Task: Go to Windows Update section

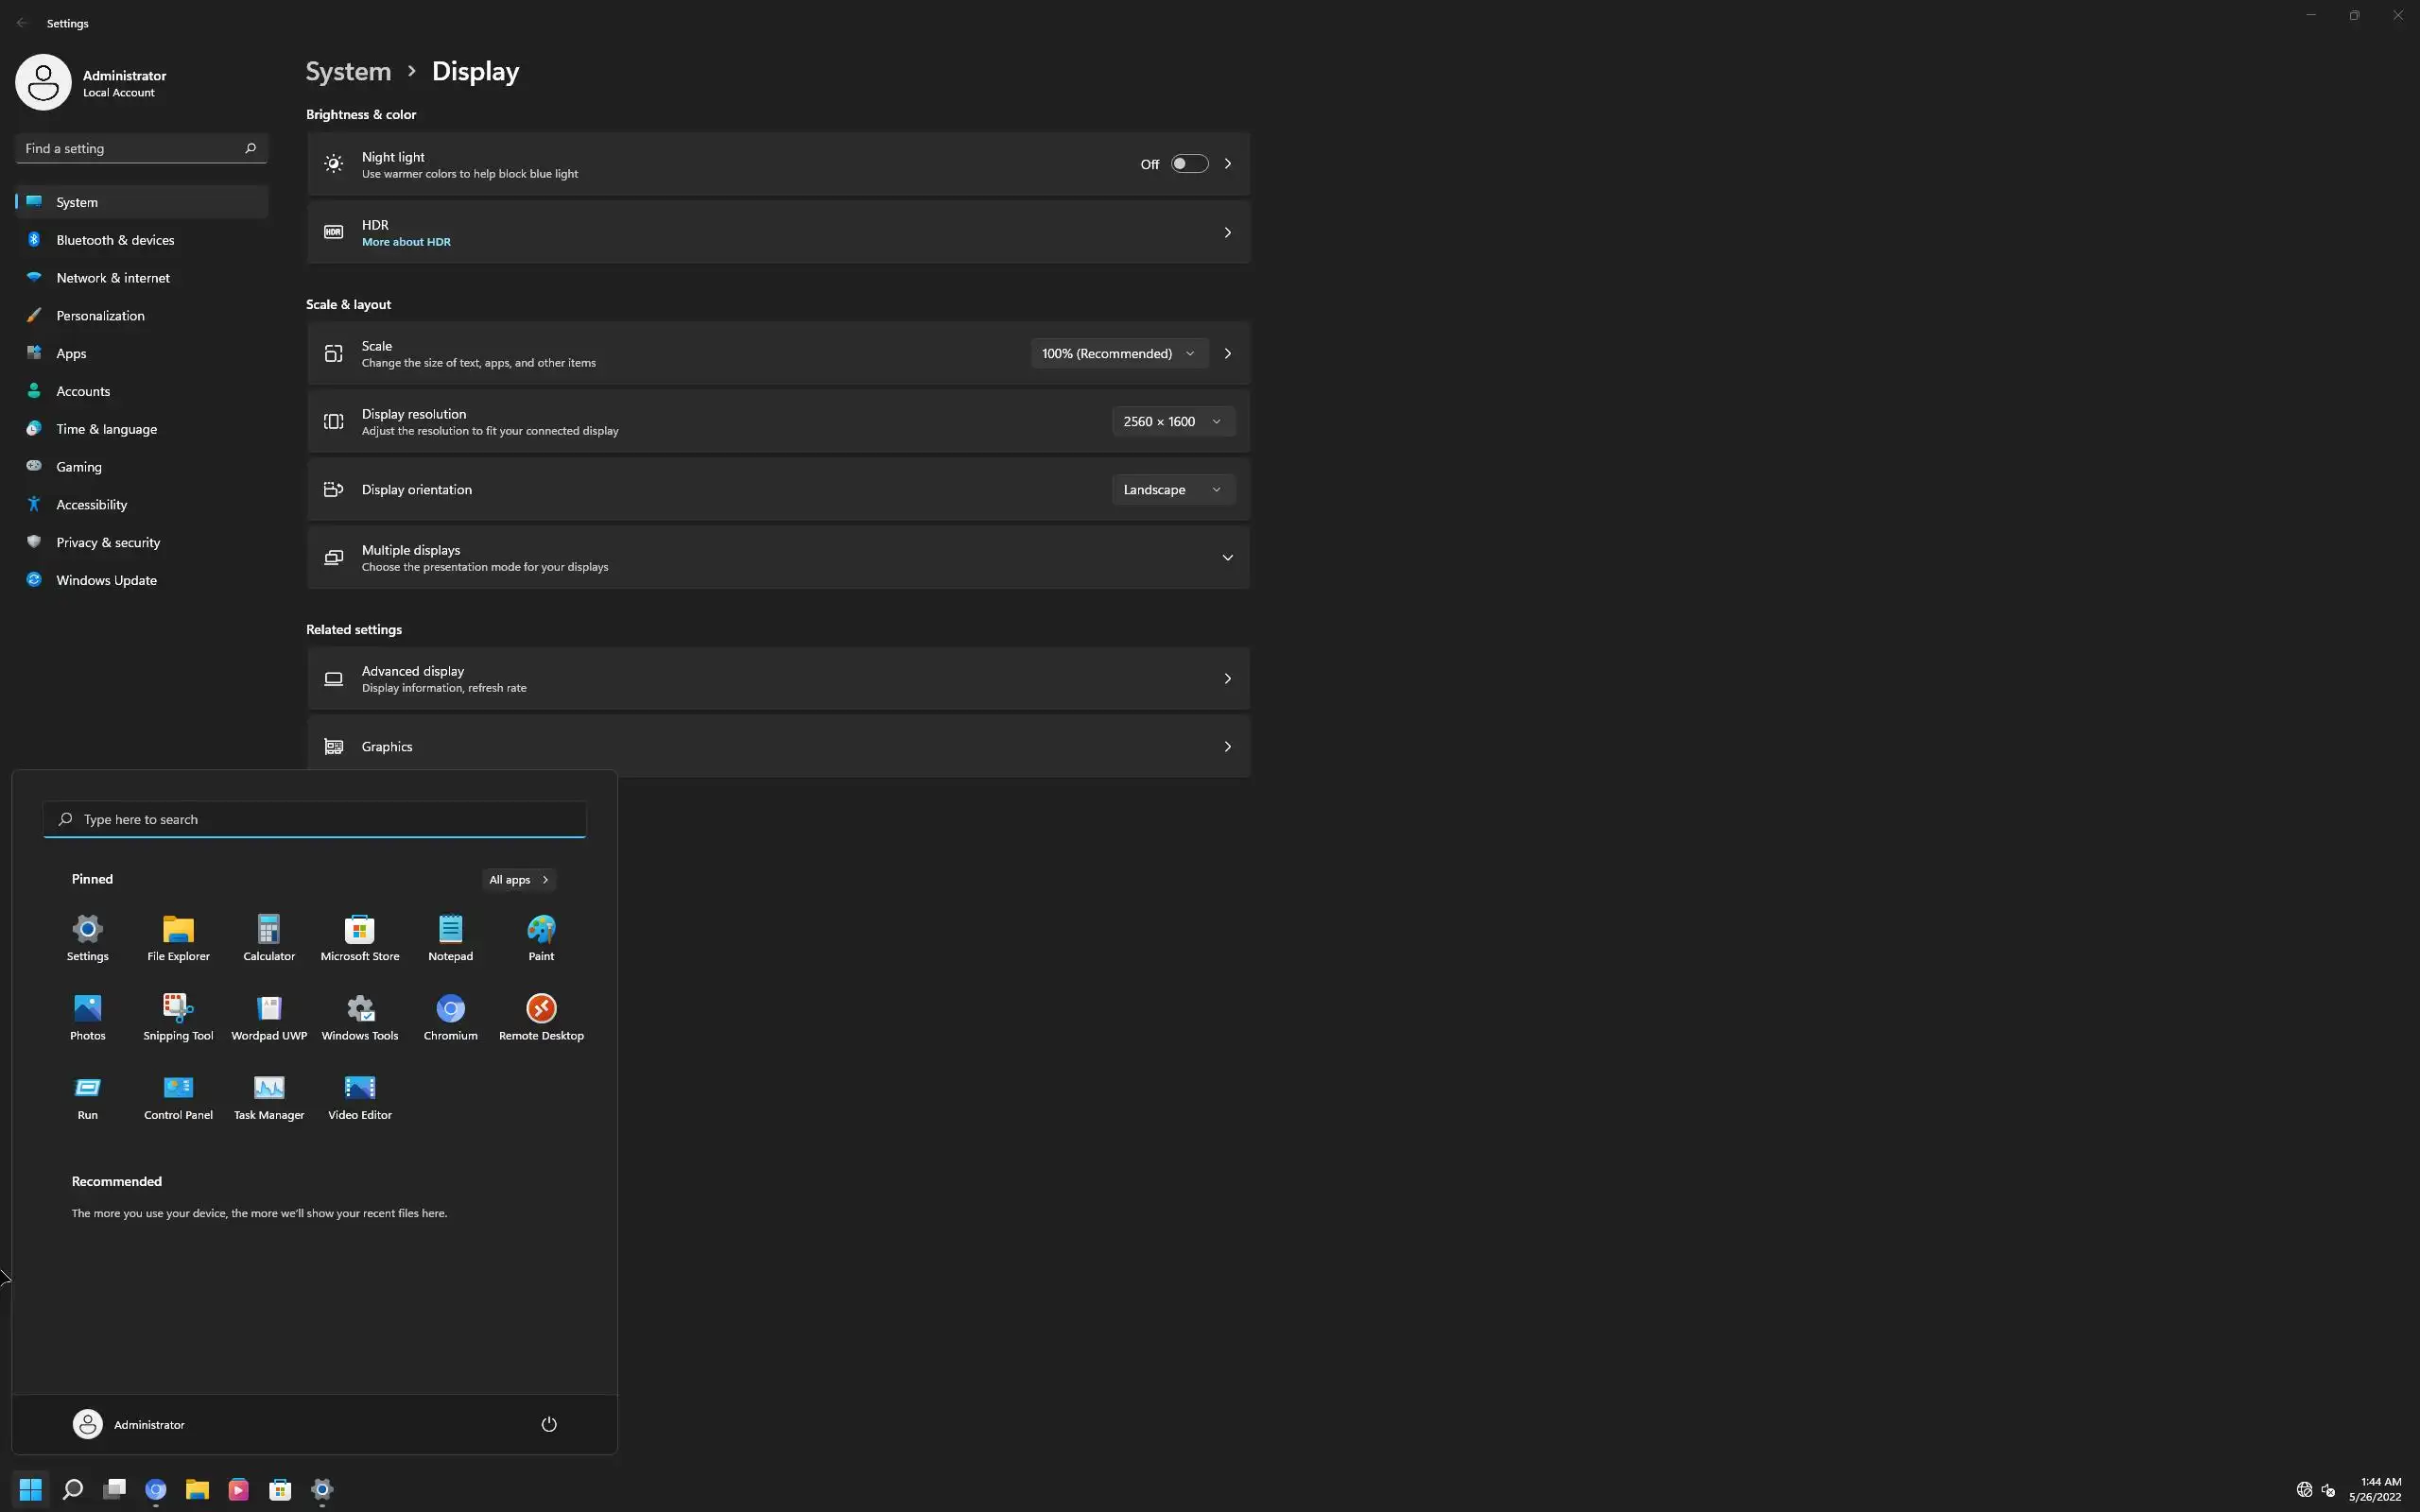Action: click(106, 580)
